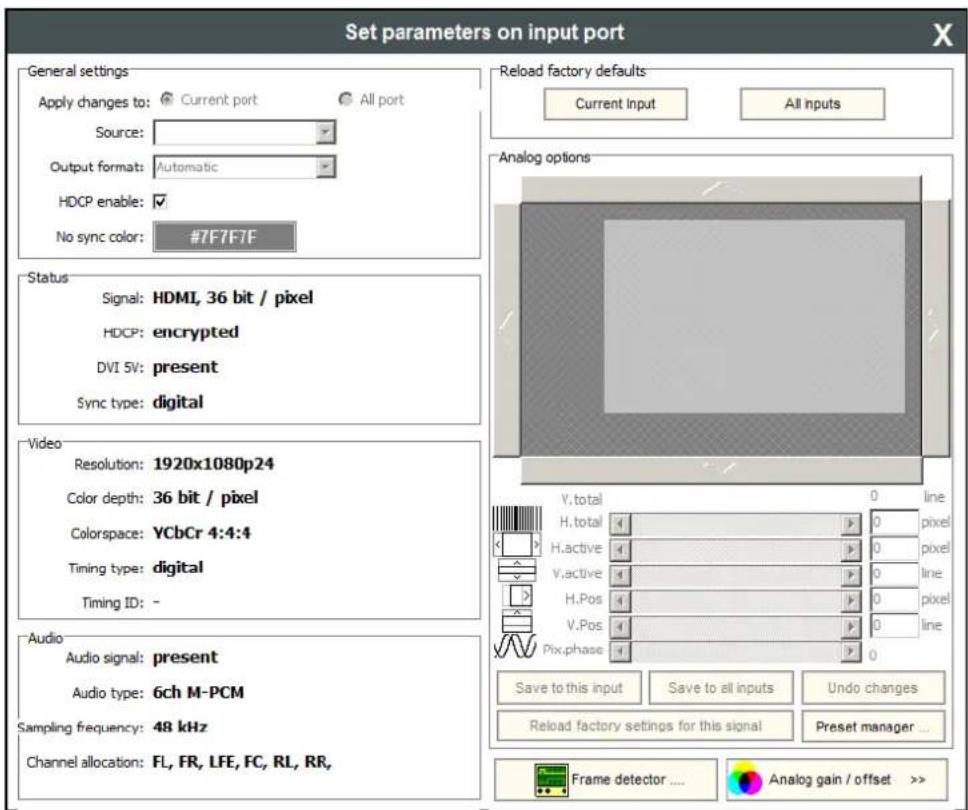Click Undo changes button
Viewport: 968px width, 810px height.
point(873,688)
